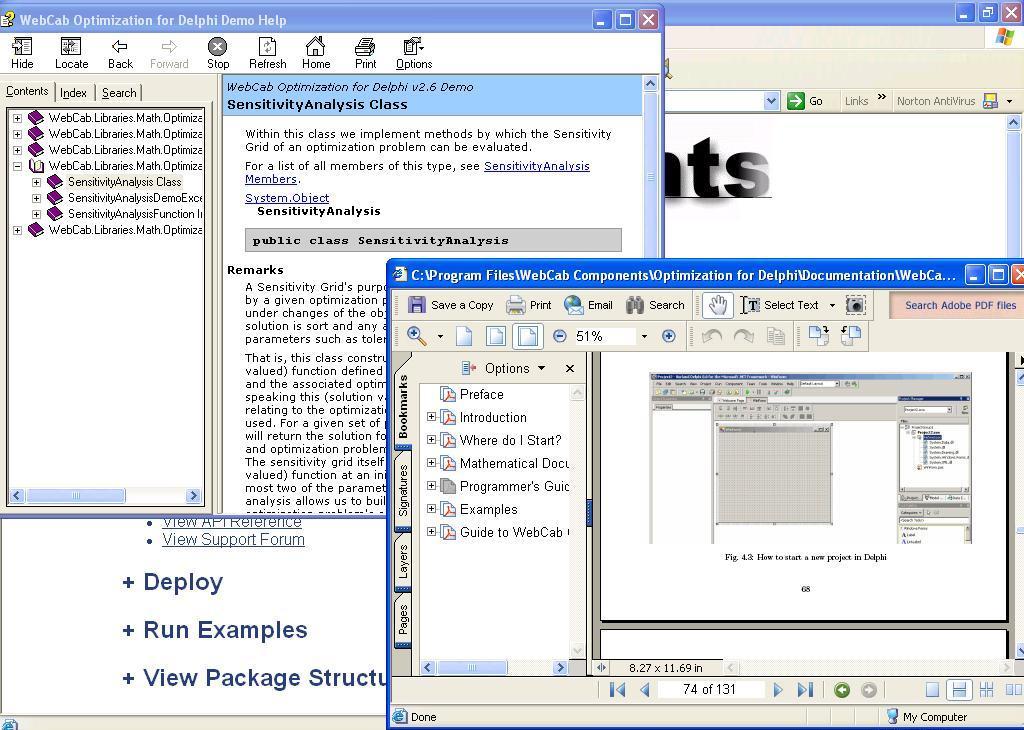The width and height of the screenshot is (1024, 730).
Task: Switch to the Search tab in Help
Action: coord(119,93)
